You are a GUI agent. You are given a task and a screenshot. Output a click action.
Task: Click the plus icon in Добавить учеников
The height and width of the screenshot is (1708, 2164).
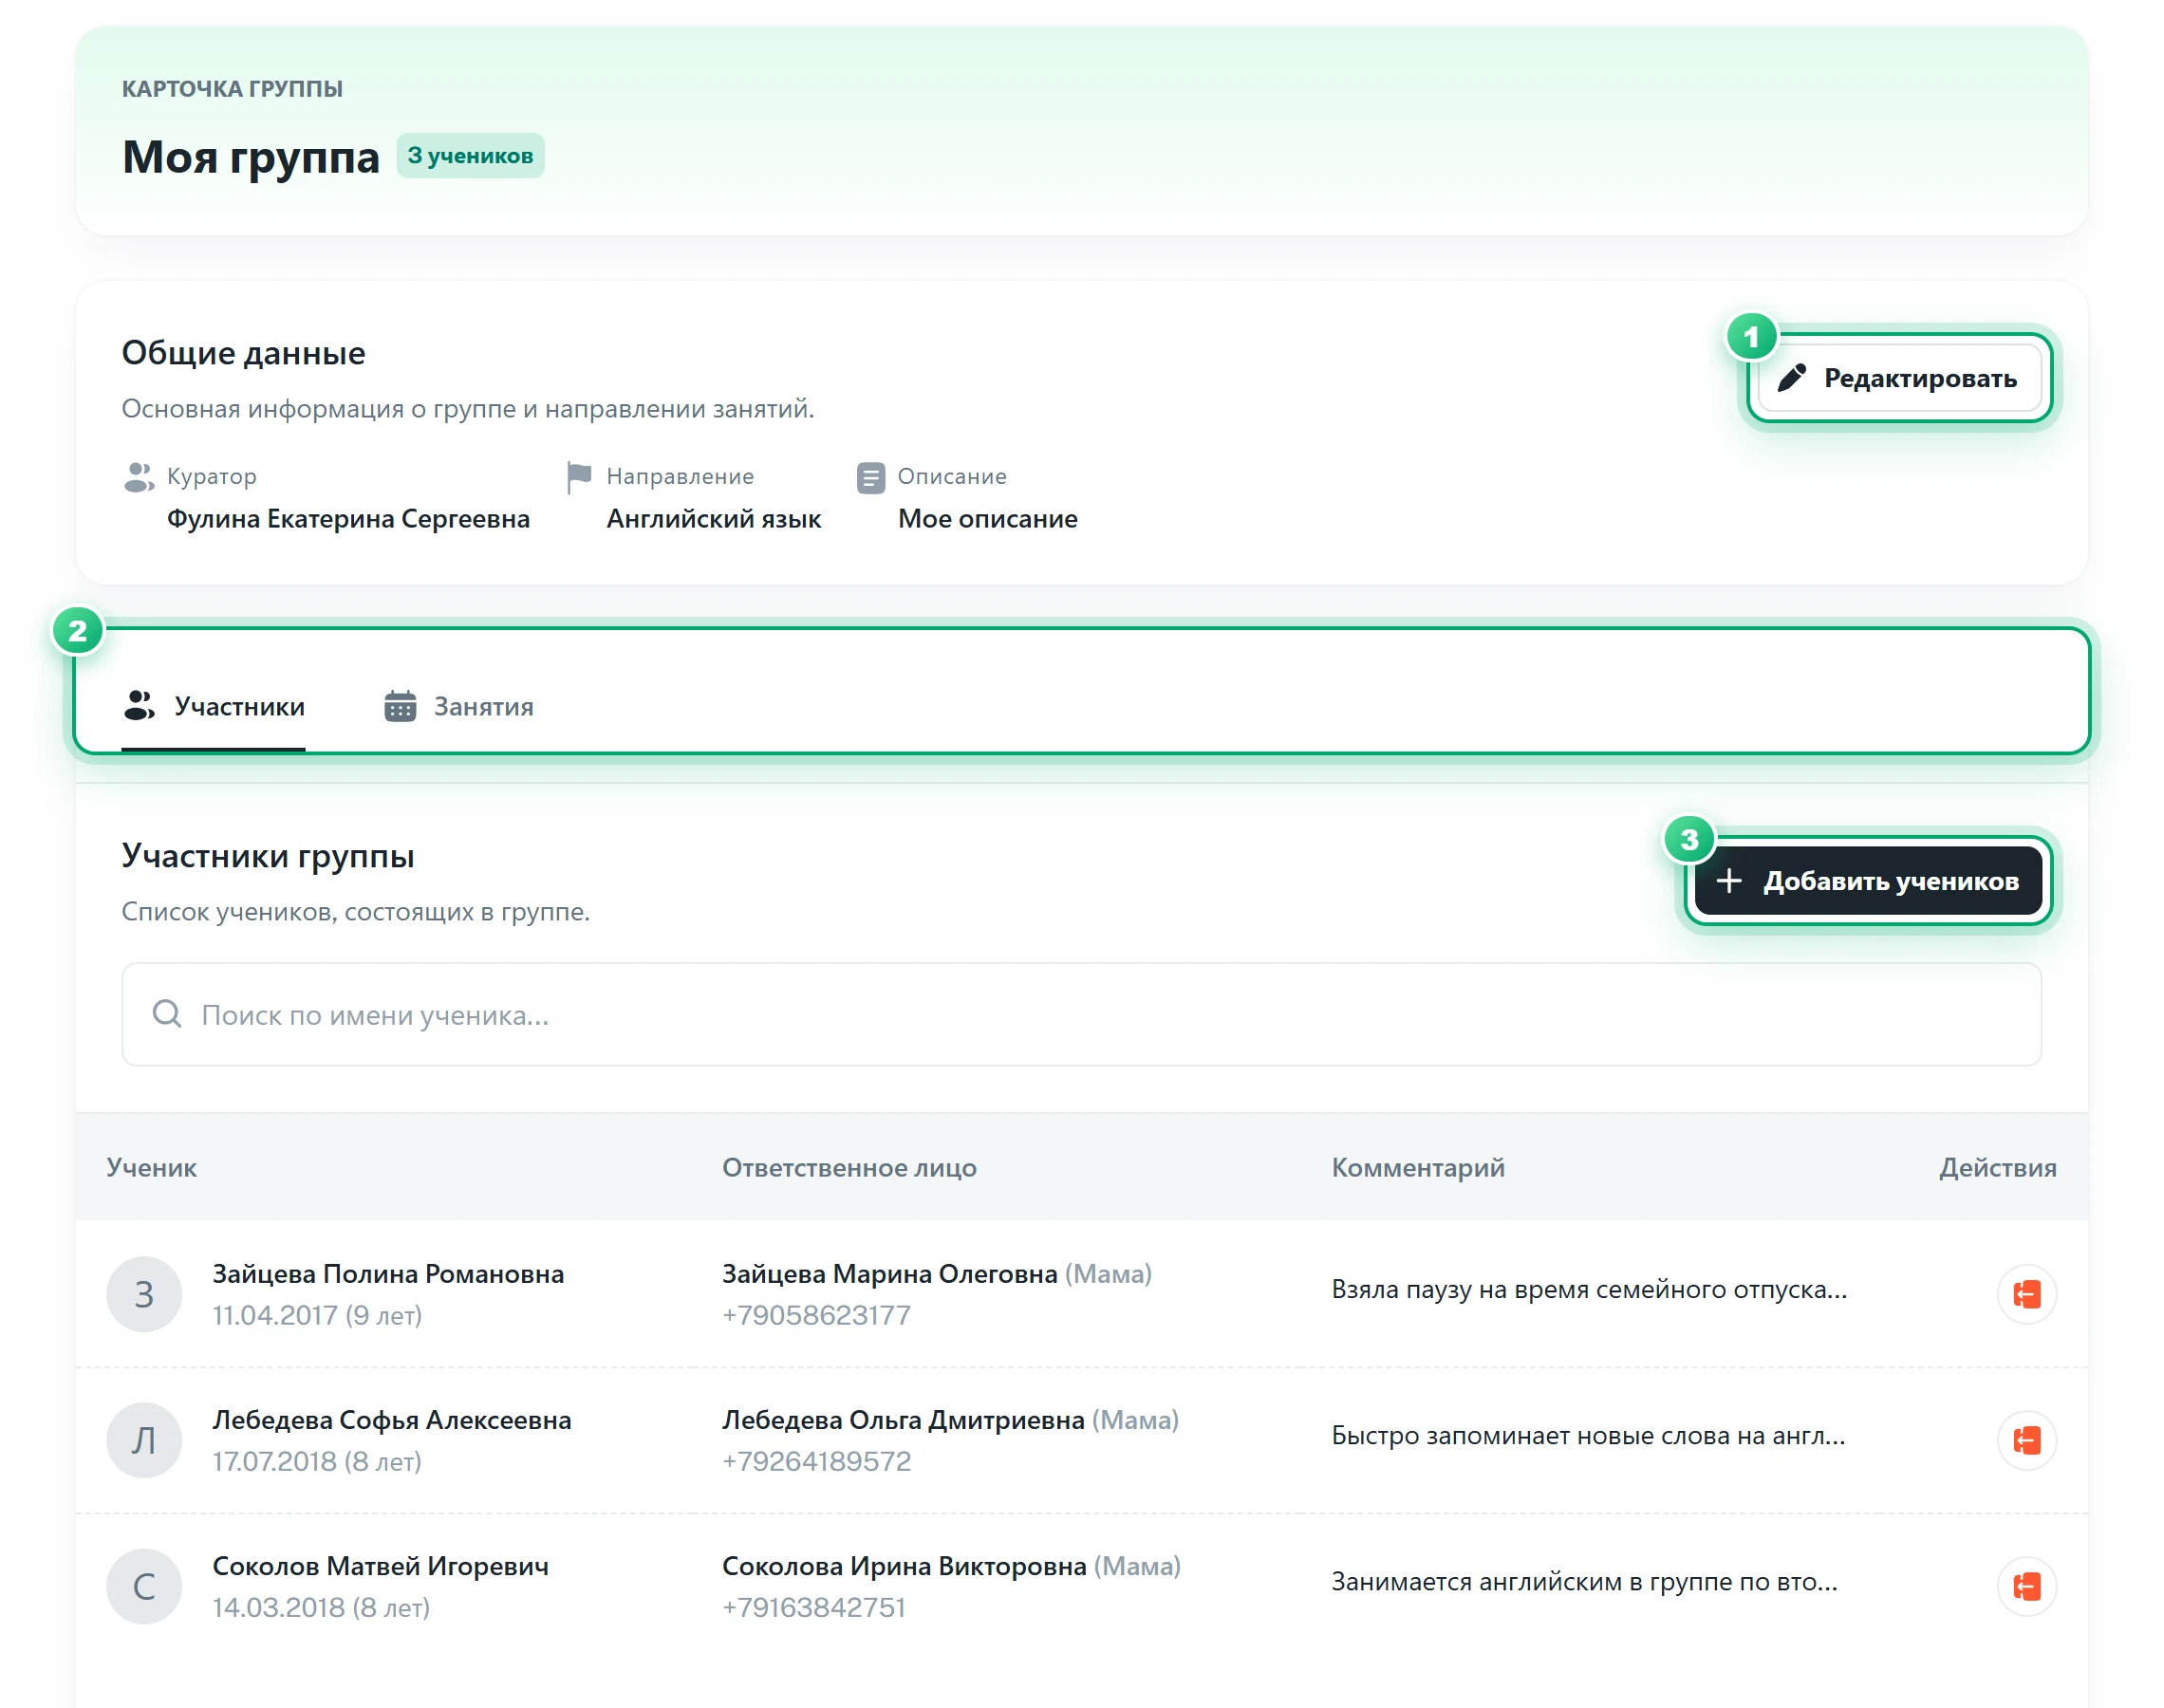1728,881
